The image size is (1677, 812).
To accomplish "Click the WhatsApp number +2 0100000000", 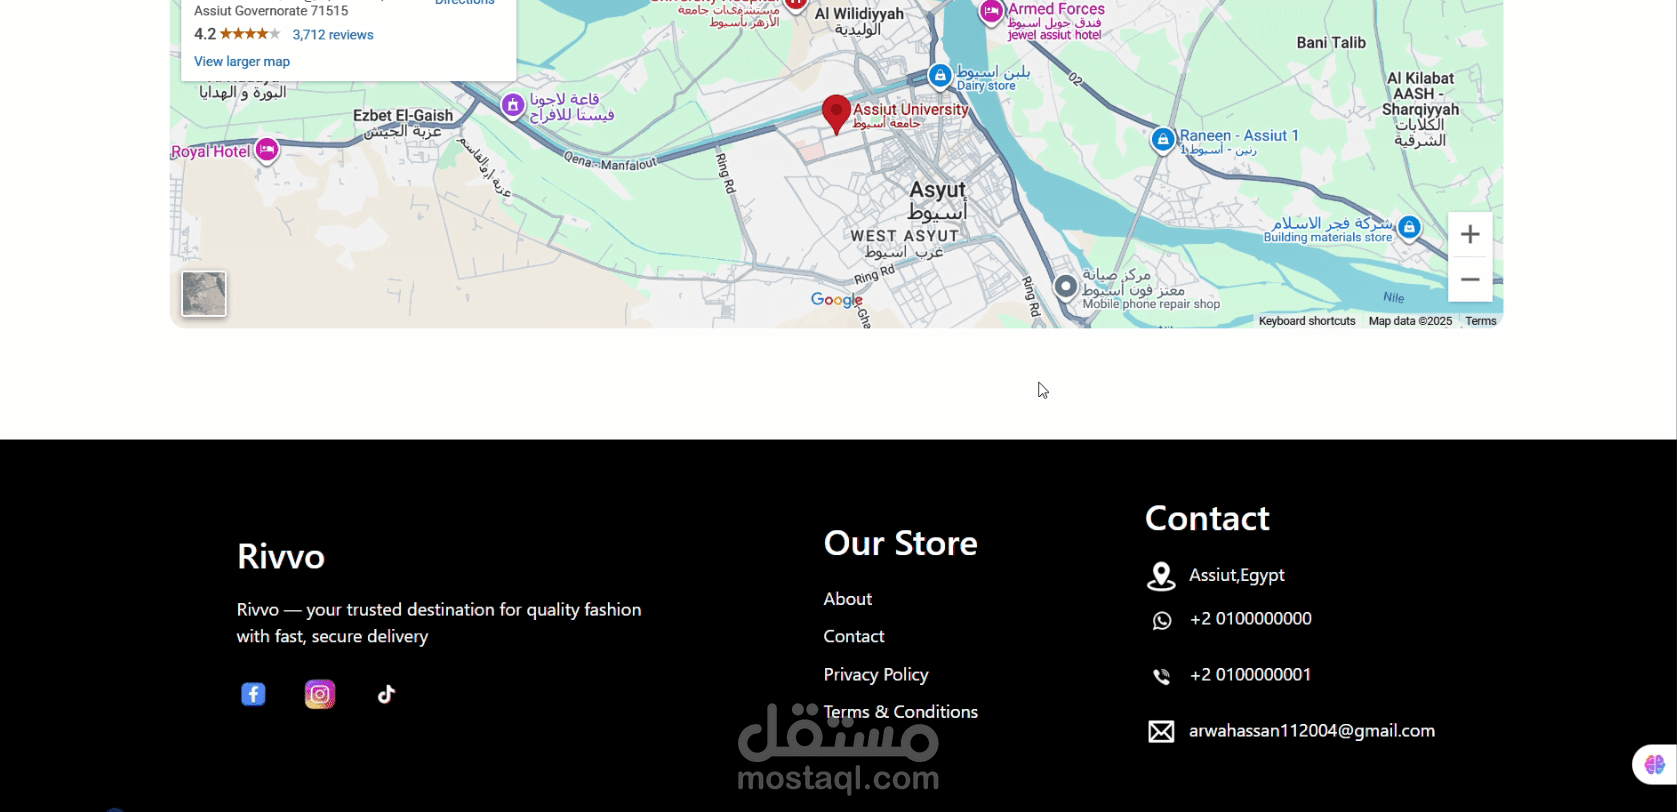I will click(x=1251, y=619).
